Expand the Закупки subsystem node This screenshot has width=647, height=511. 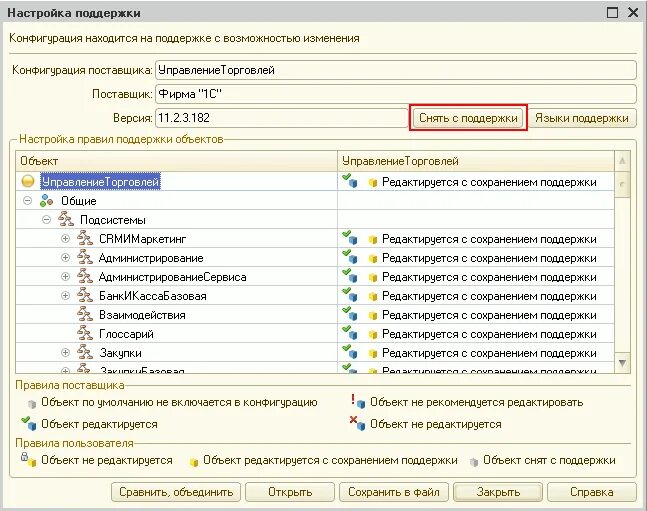coord(66,352)
